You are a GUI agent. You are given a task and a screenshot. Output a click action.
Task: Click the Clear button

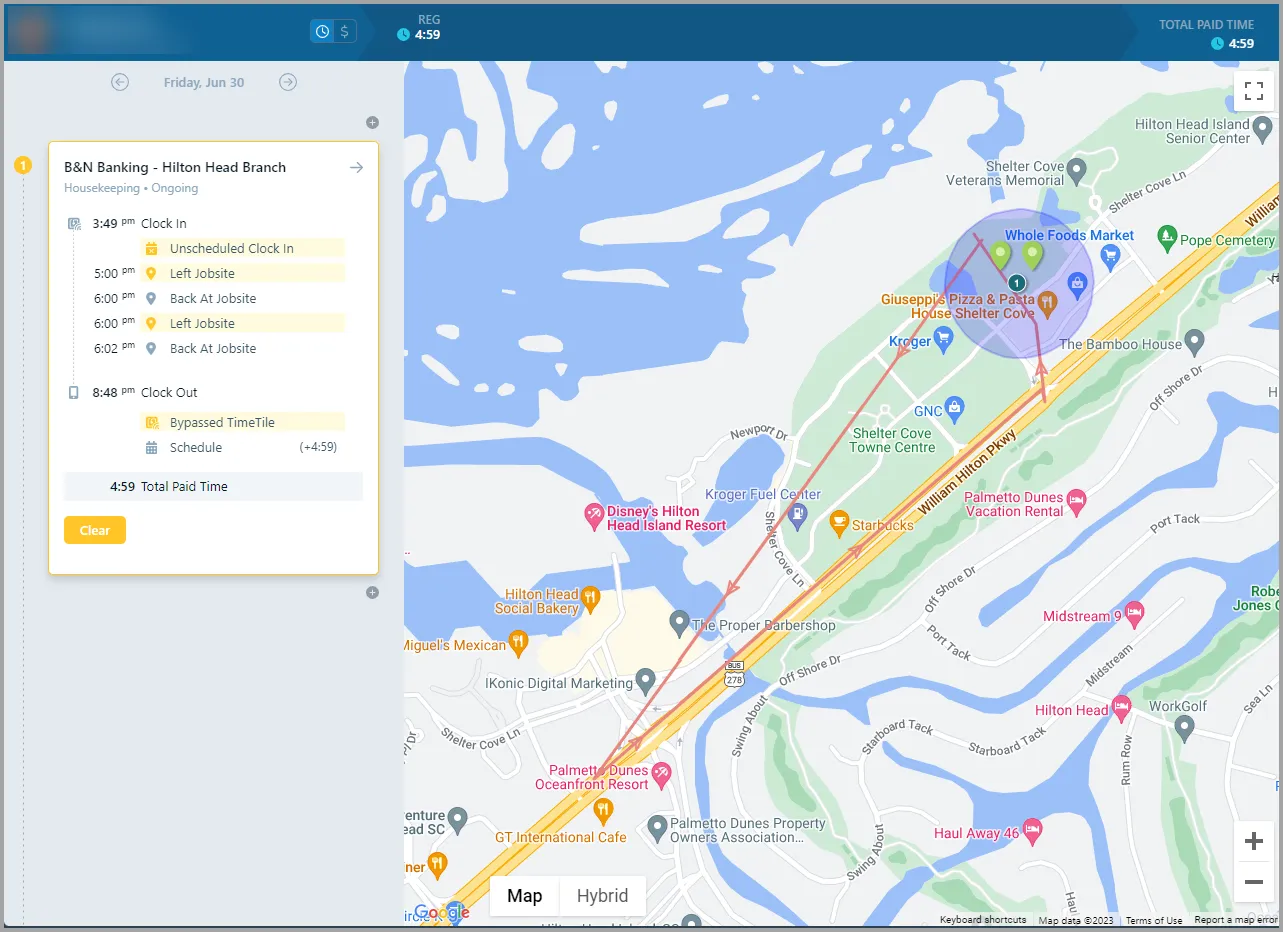pos(95,530)
